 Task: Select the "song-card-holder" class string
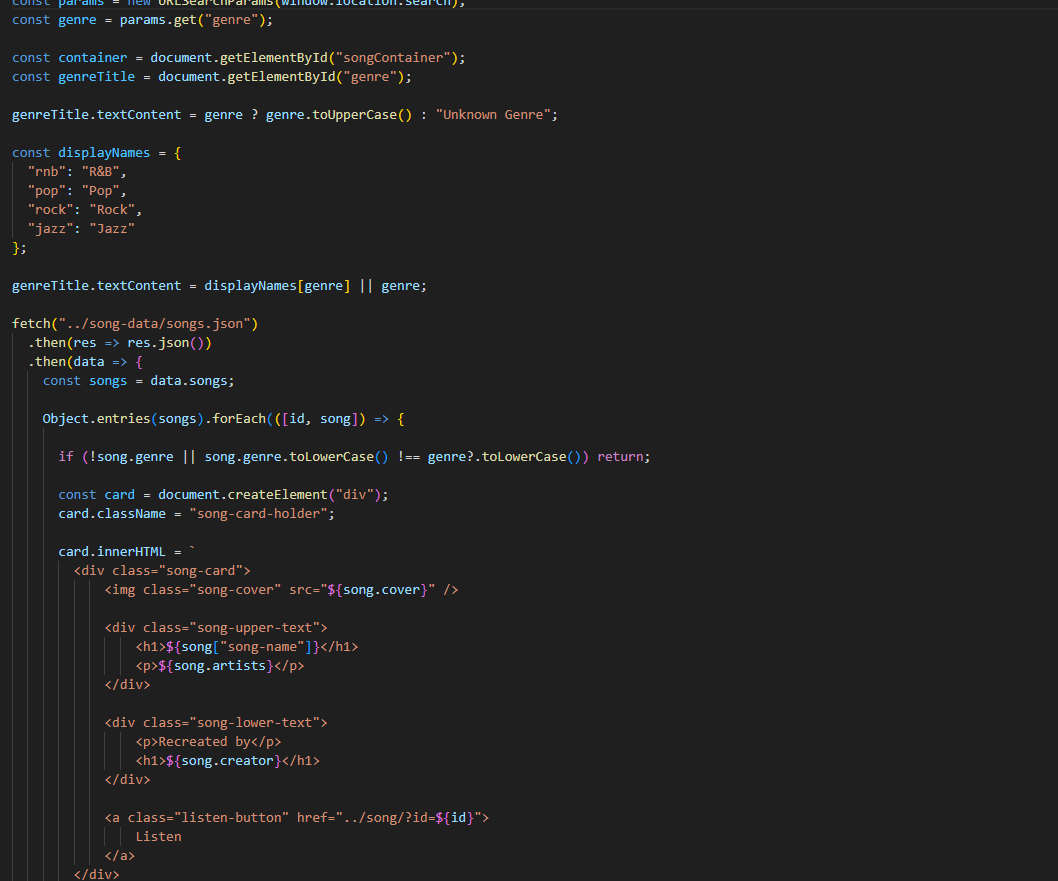261,514
